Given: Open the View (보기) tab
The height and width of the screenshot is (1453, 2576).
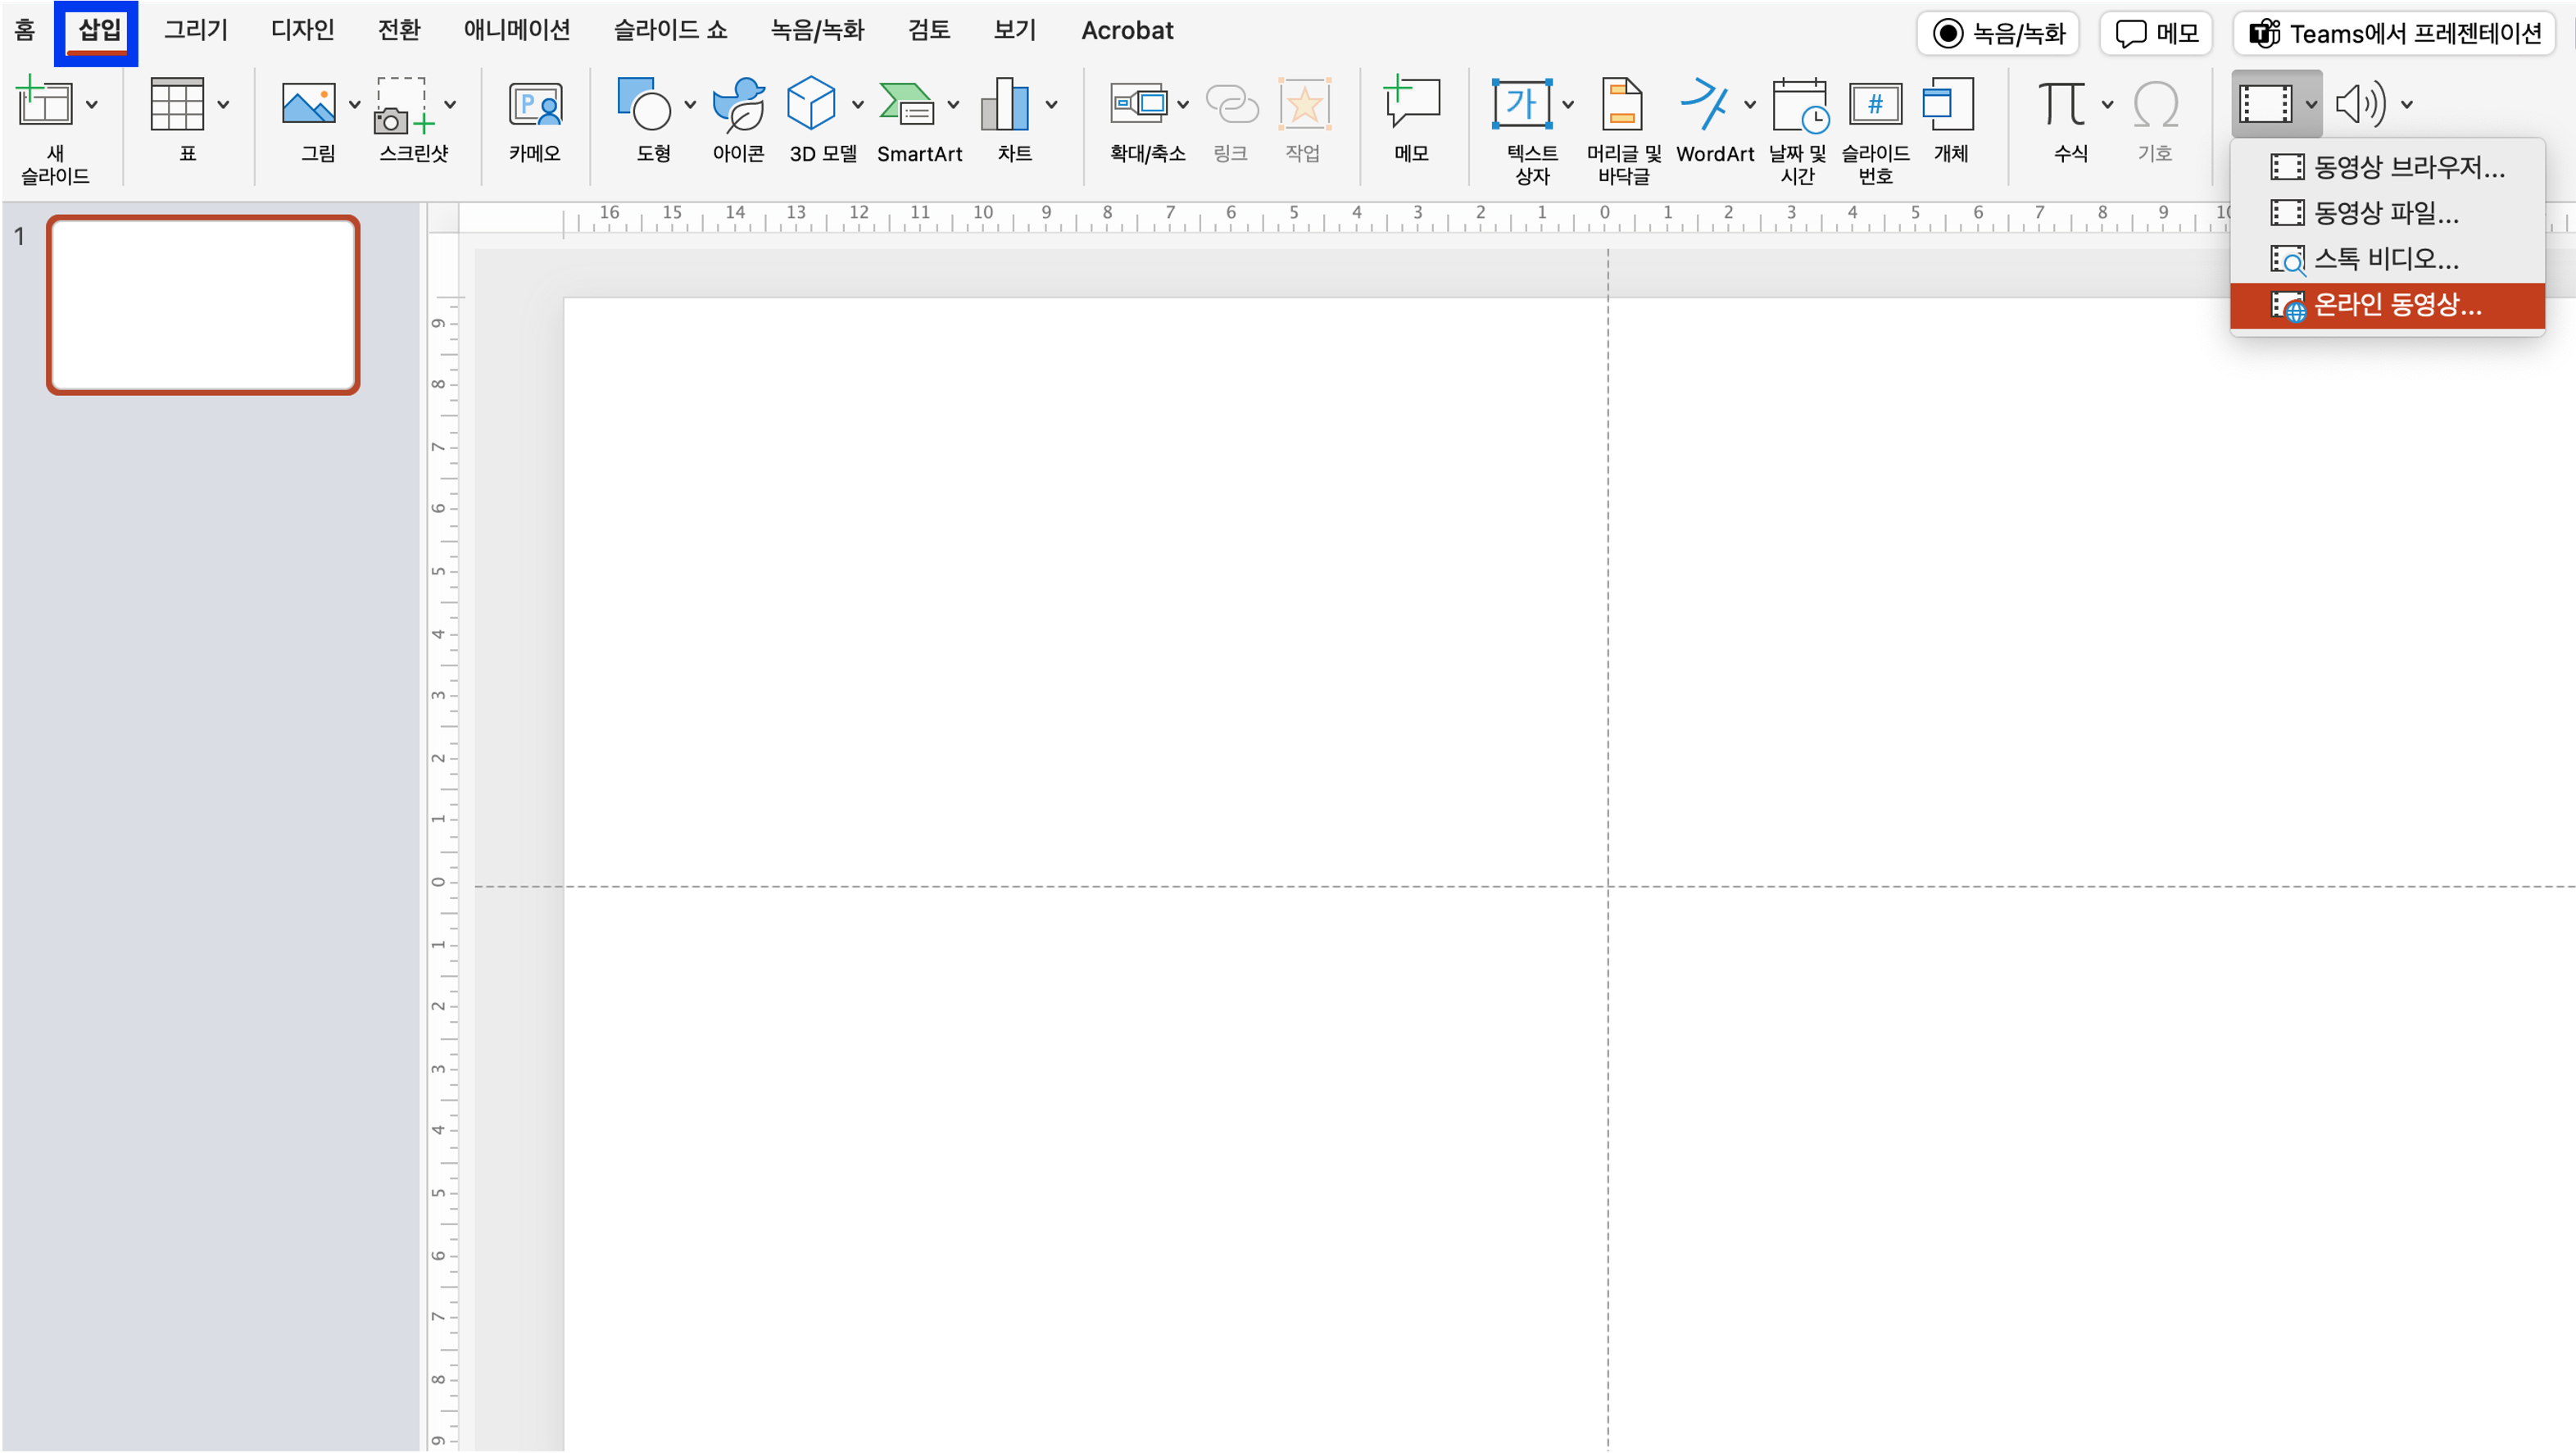Looking at the screenshot, I should 1015,31.
